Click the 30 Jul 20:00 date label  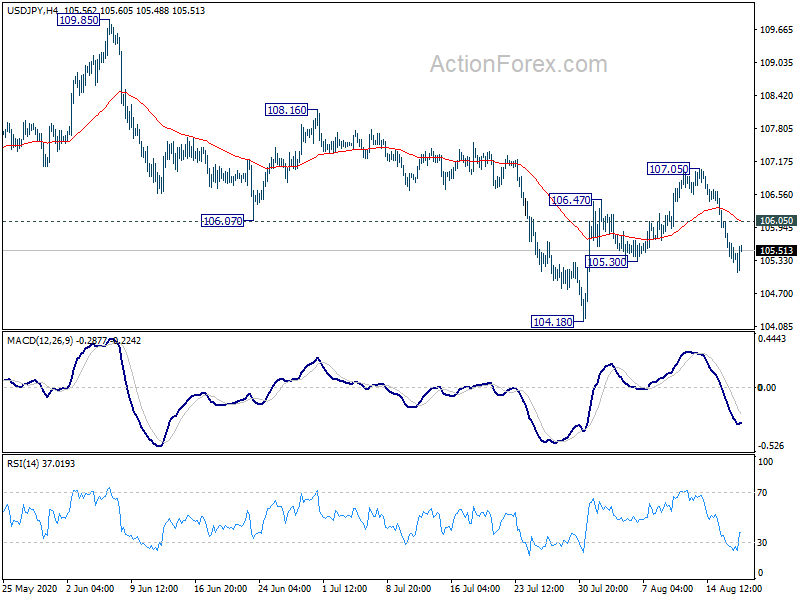603,588
